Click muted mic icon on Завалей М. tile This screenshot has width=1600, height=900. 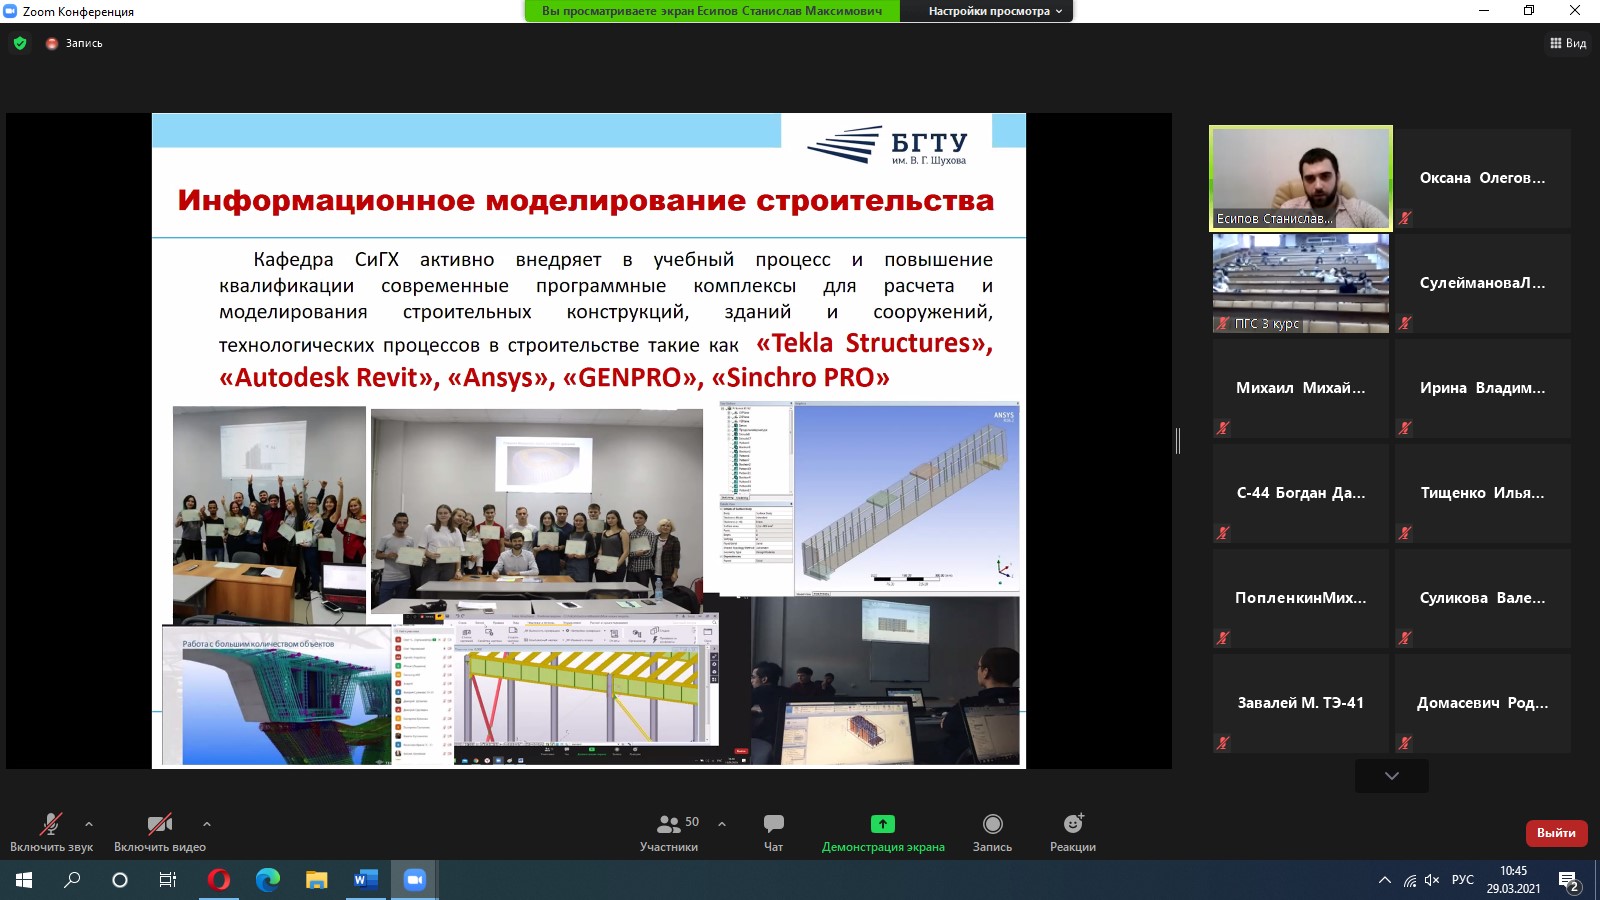pyautogui.click(x=1223, y=743)
